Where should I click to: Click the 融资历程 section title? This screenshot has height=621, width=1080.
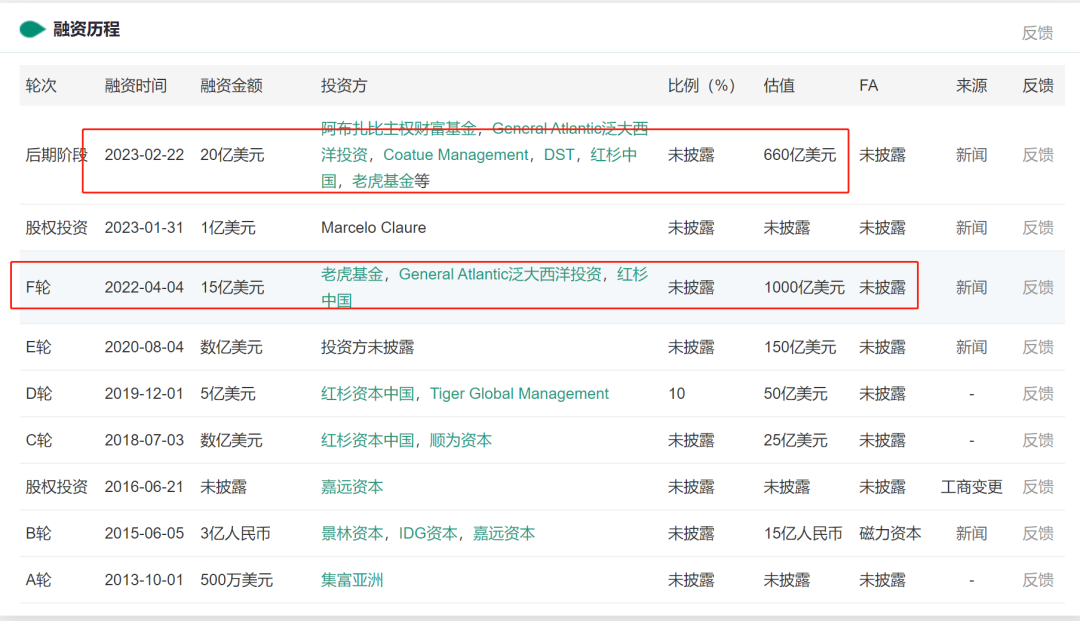coord(87,29)
